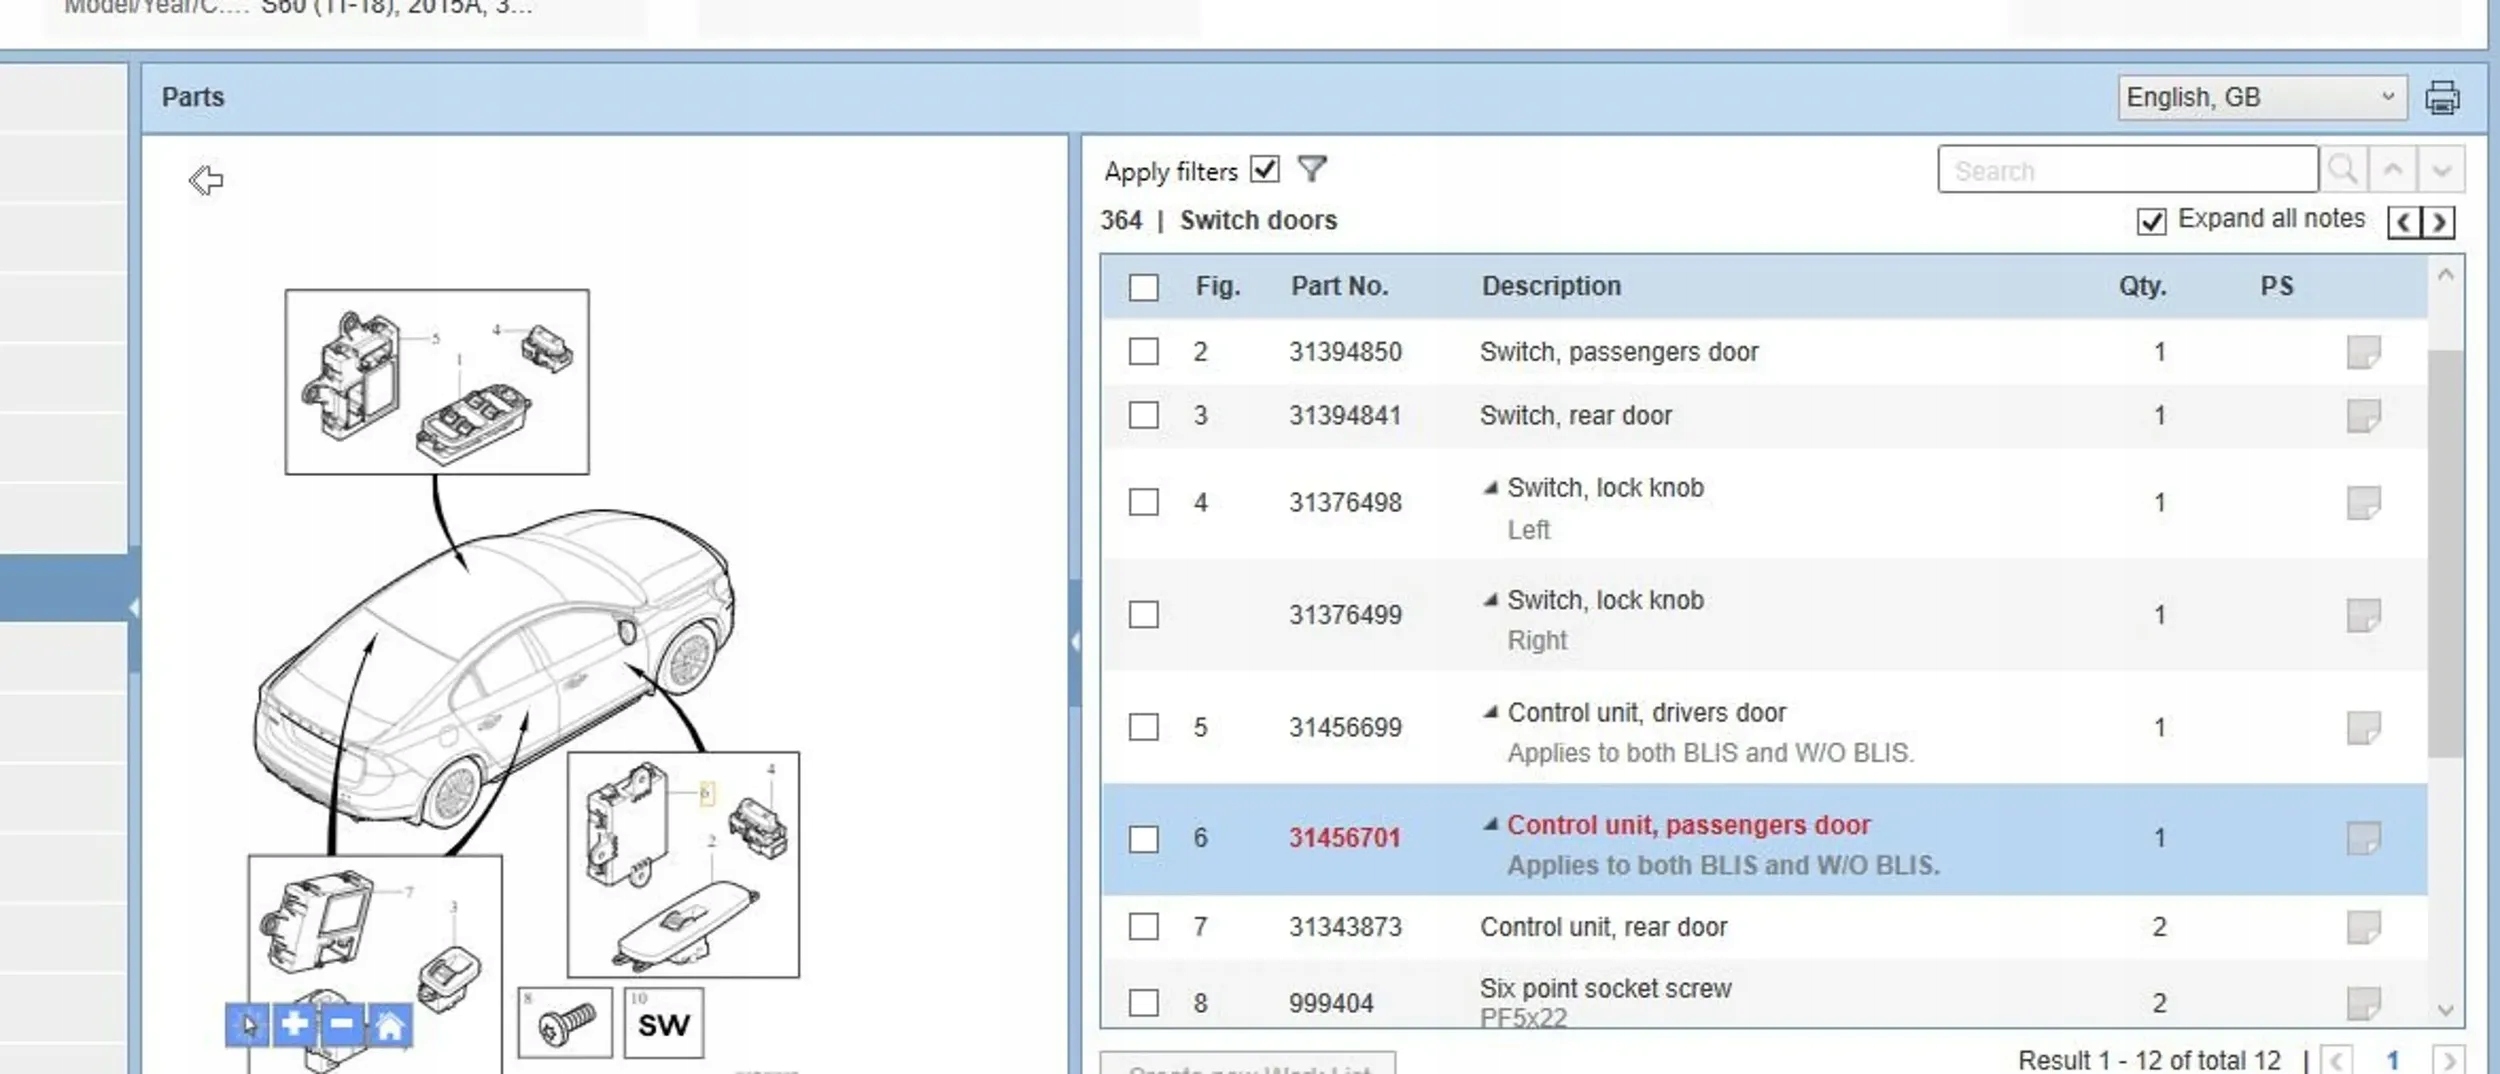Go to previous results page button

(2335, 1059)
